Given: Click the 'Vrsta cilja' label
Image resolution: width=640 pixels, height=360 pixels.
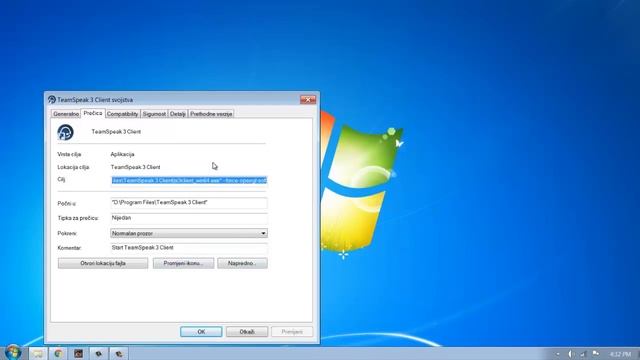Looking at the screenshot, I should [x=69, y=154].
